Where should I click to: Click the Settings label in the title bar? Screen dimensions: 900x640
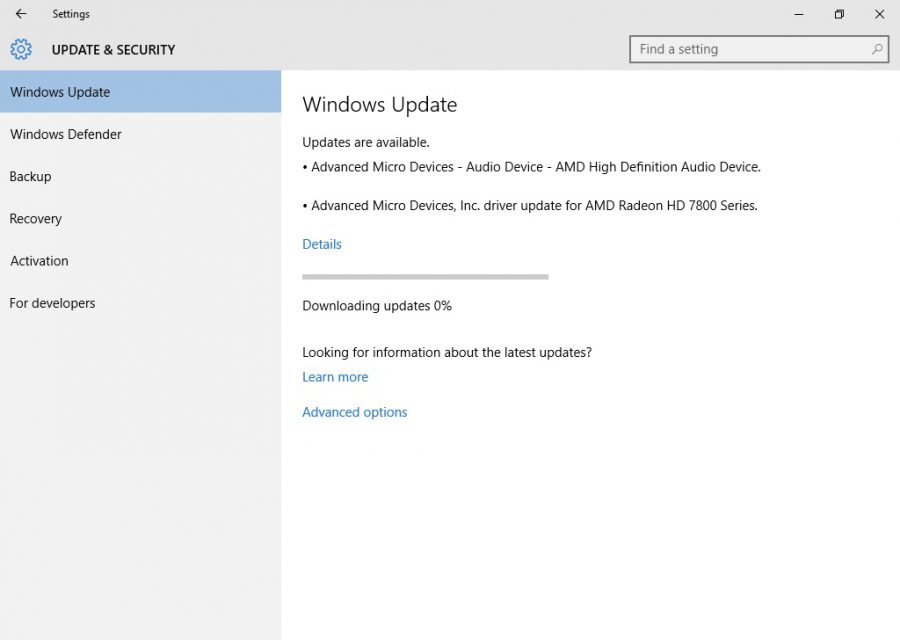point(70,14)
